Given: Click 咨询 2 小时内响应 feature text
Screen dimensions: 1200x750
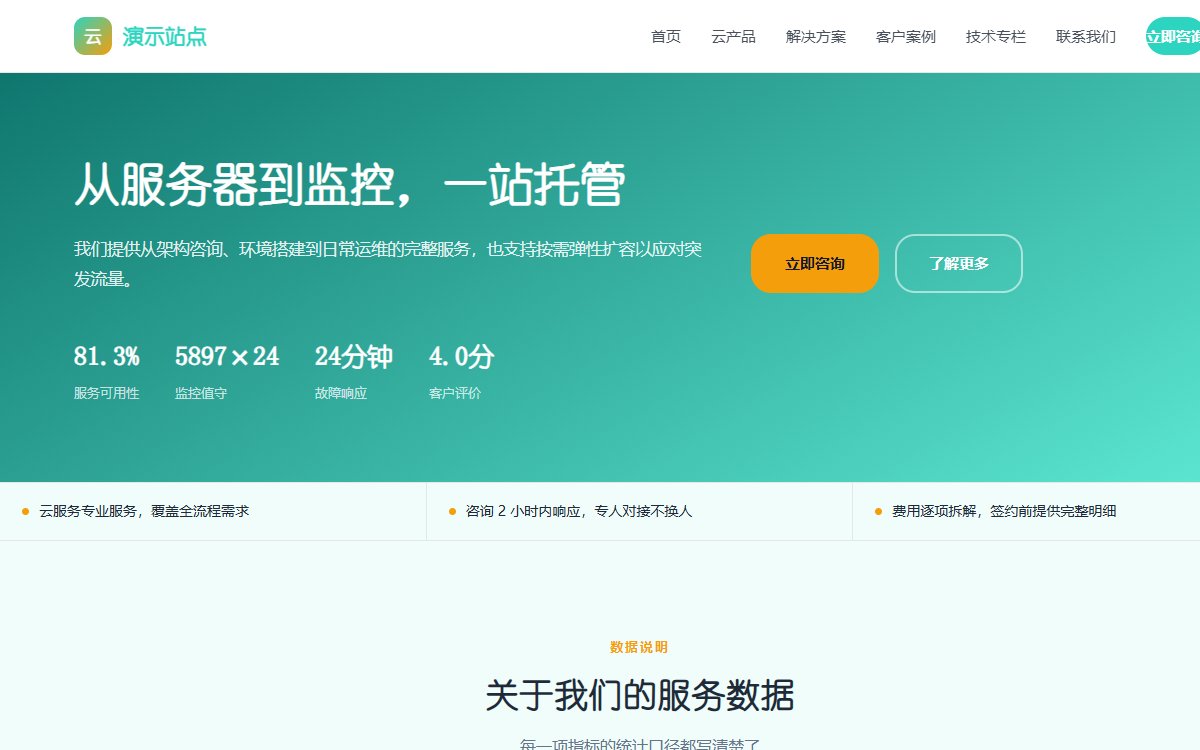Looking at the screenshot, I should 579,512.
